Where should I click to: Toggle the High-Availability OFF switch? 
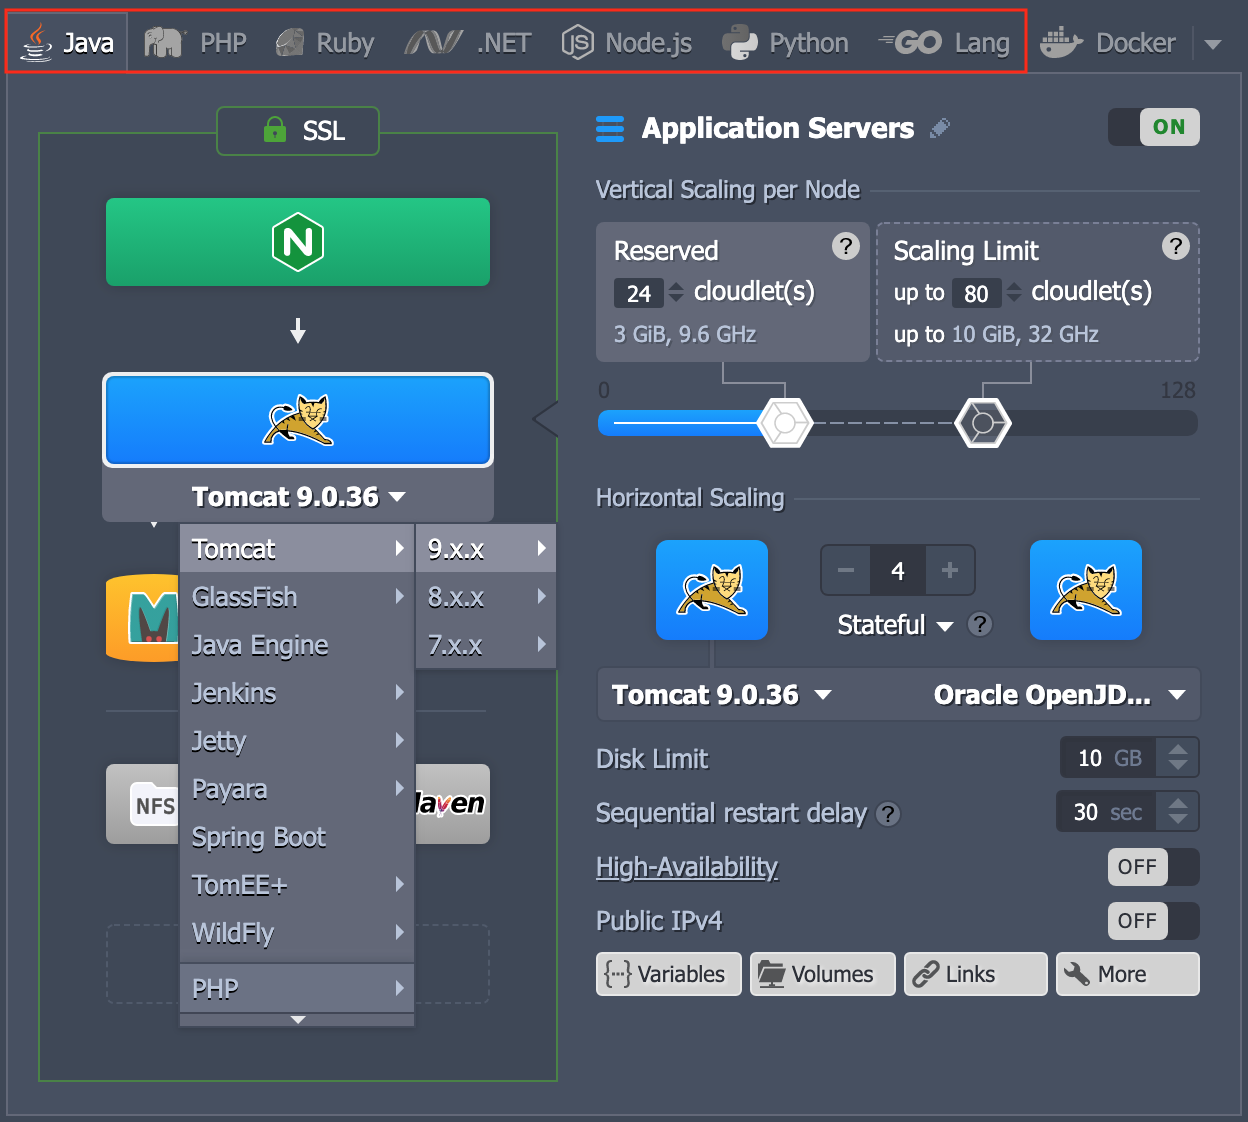[x=1154, y=867]
